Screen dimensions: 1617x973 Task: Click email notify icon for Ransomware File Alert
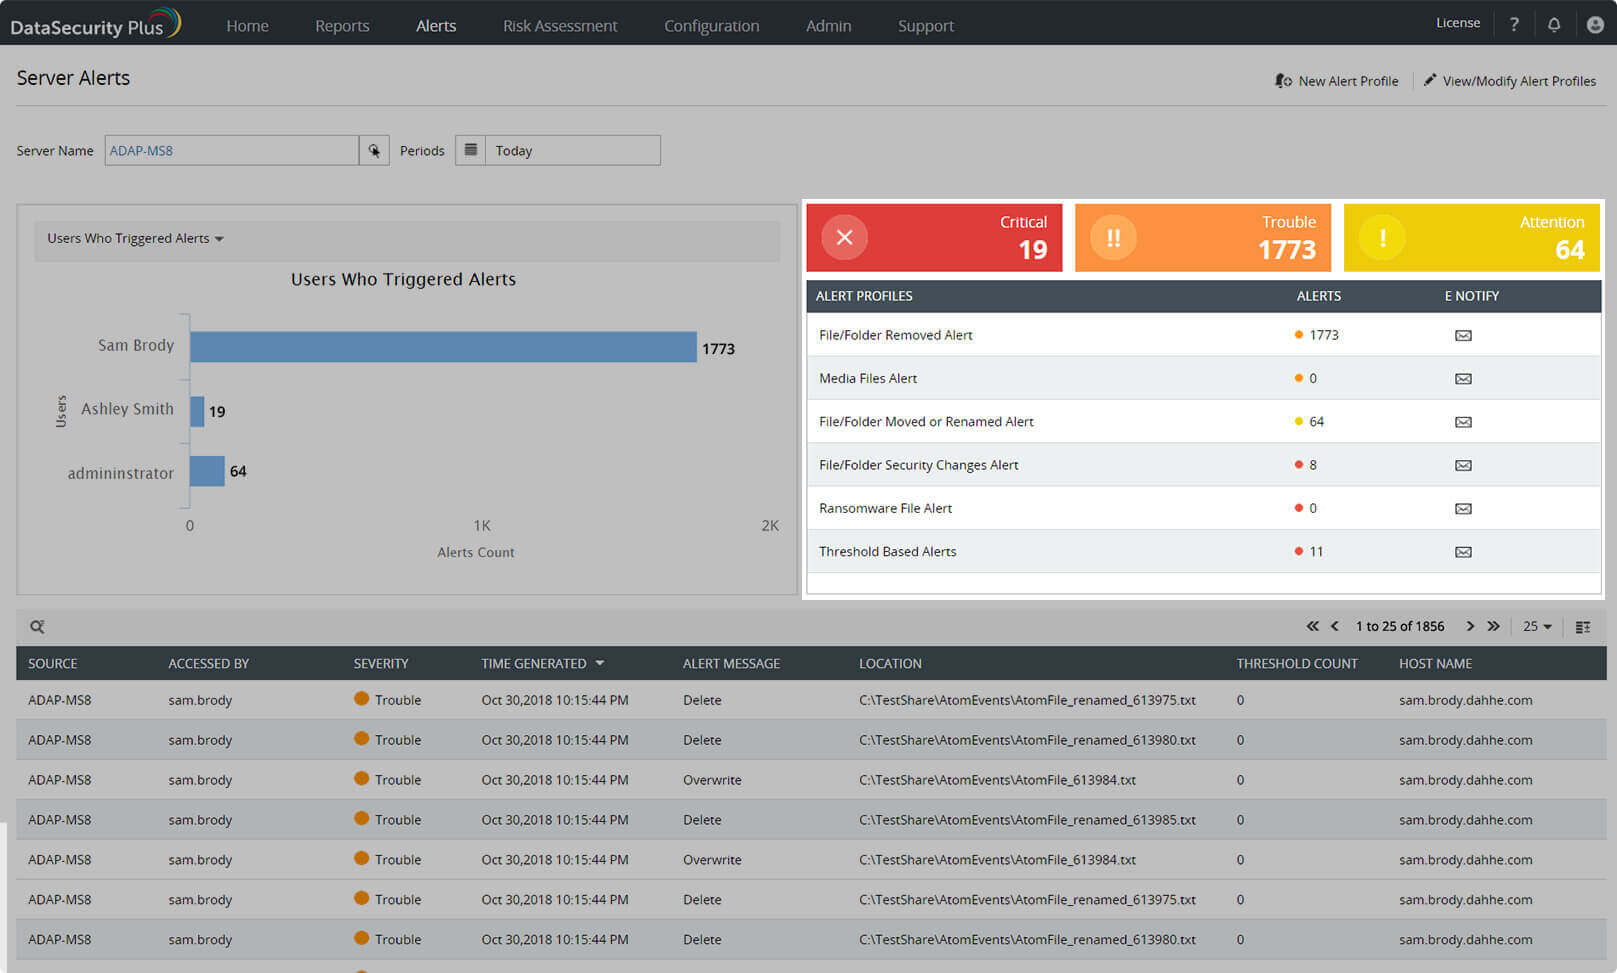(x=1463, y=509)
